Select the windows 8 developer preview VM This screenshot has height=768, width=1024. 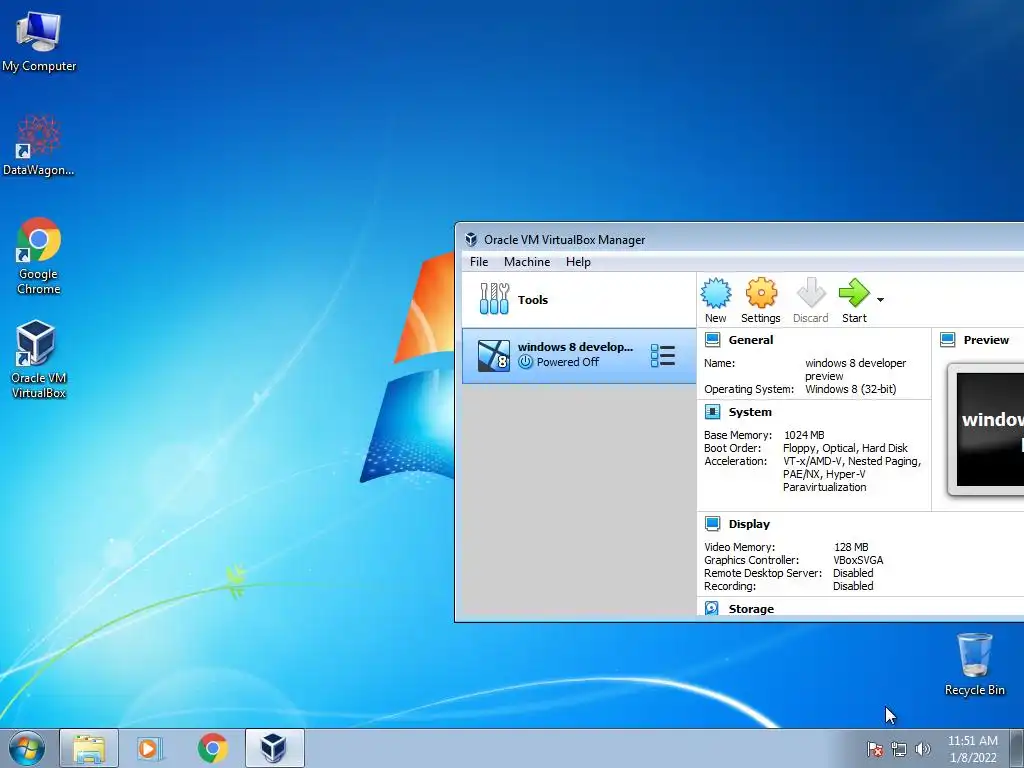pos(579,355)
